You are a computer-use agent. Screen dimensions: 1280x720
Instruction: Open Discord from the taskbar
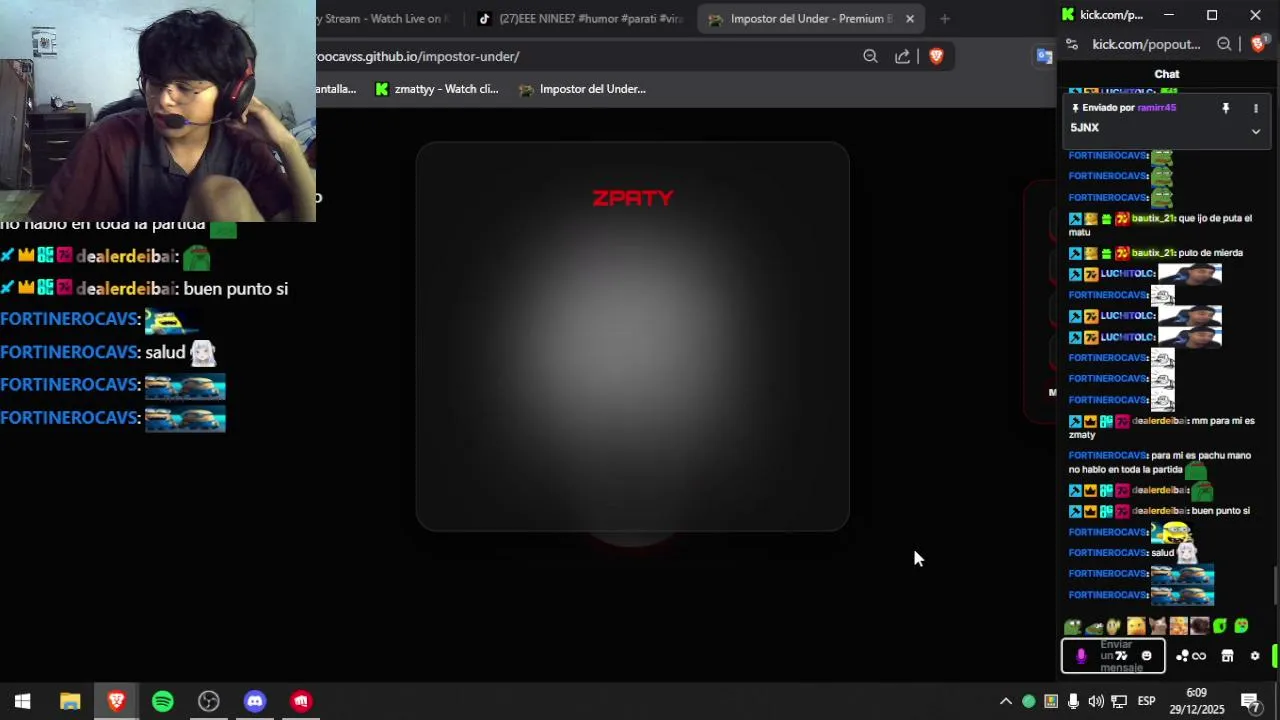pyautogui.click(x=255, y=701)
